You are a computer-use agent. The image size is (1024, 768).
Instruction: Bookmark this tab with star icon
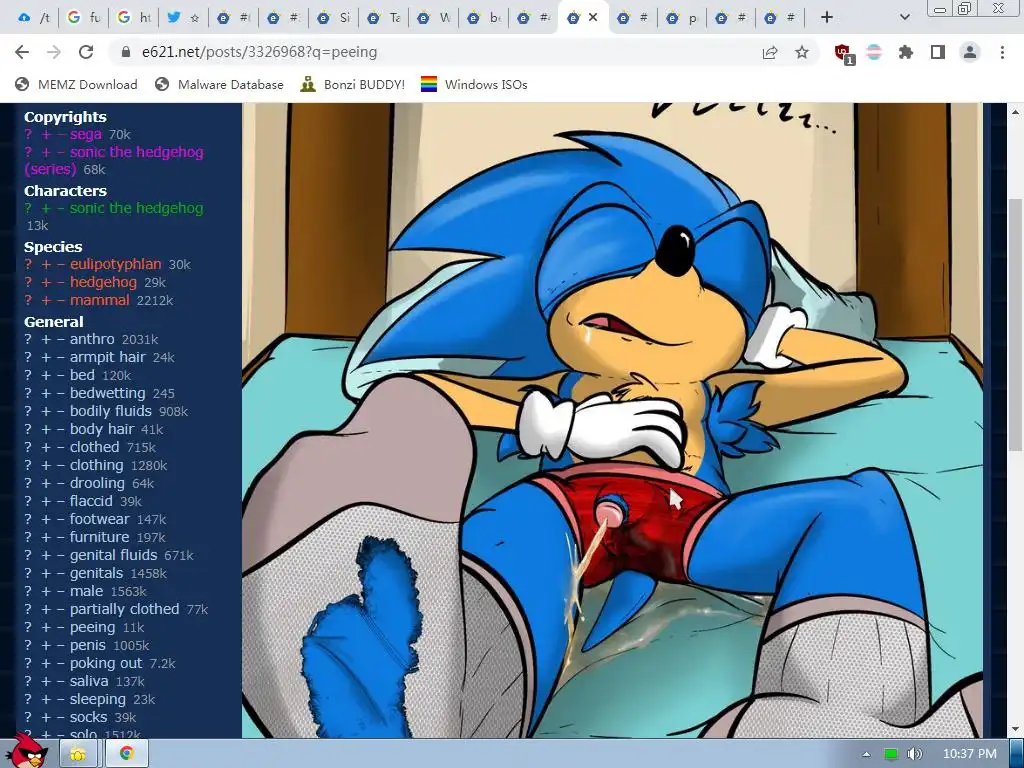click(x=802, y=52)
